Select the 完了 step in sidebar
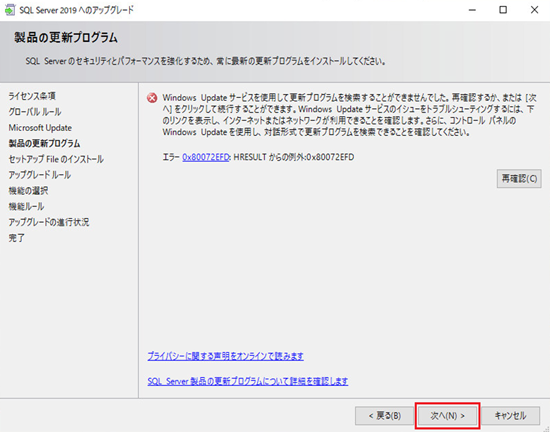Image resolution: width=550 pixels, height=432 pixels. [16, 238]
